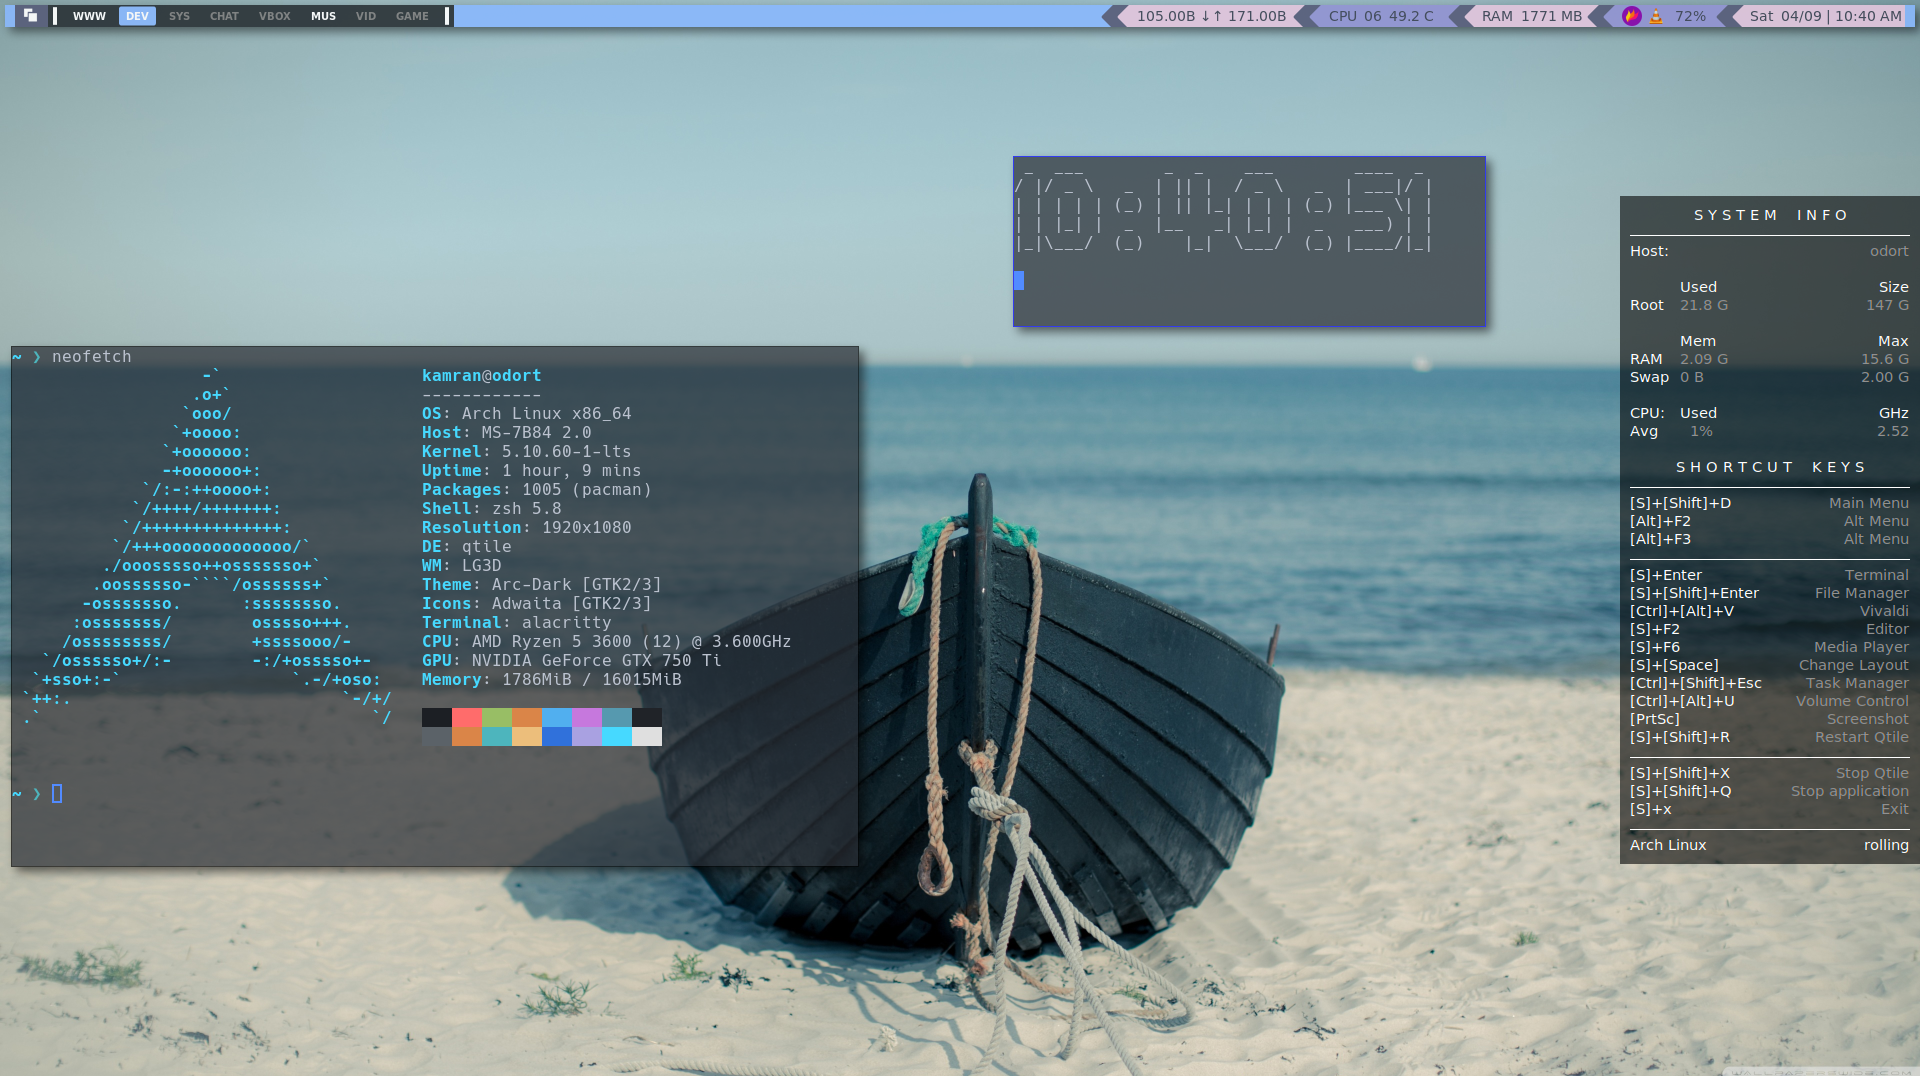Click the 'SHORTCUT KEYS' heading
This screenshot has width=1920, height=1076.
pos(1771,467)
